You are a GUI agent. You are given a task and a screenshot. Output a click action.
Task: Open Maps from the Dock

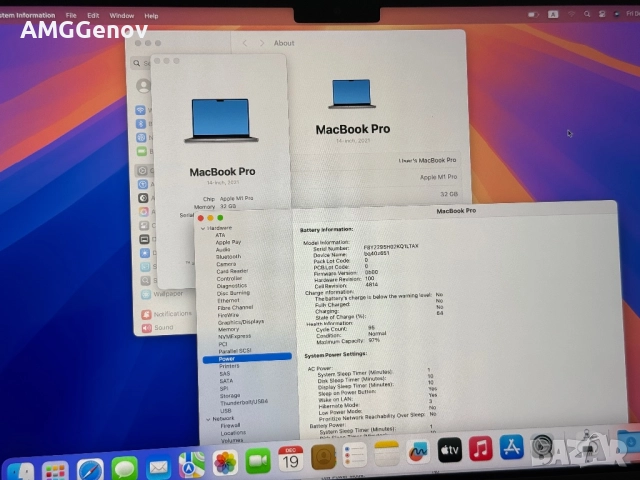tap(192, 465)
